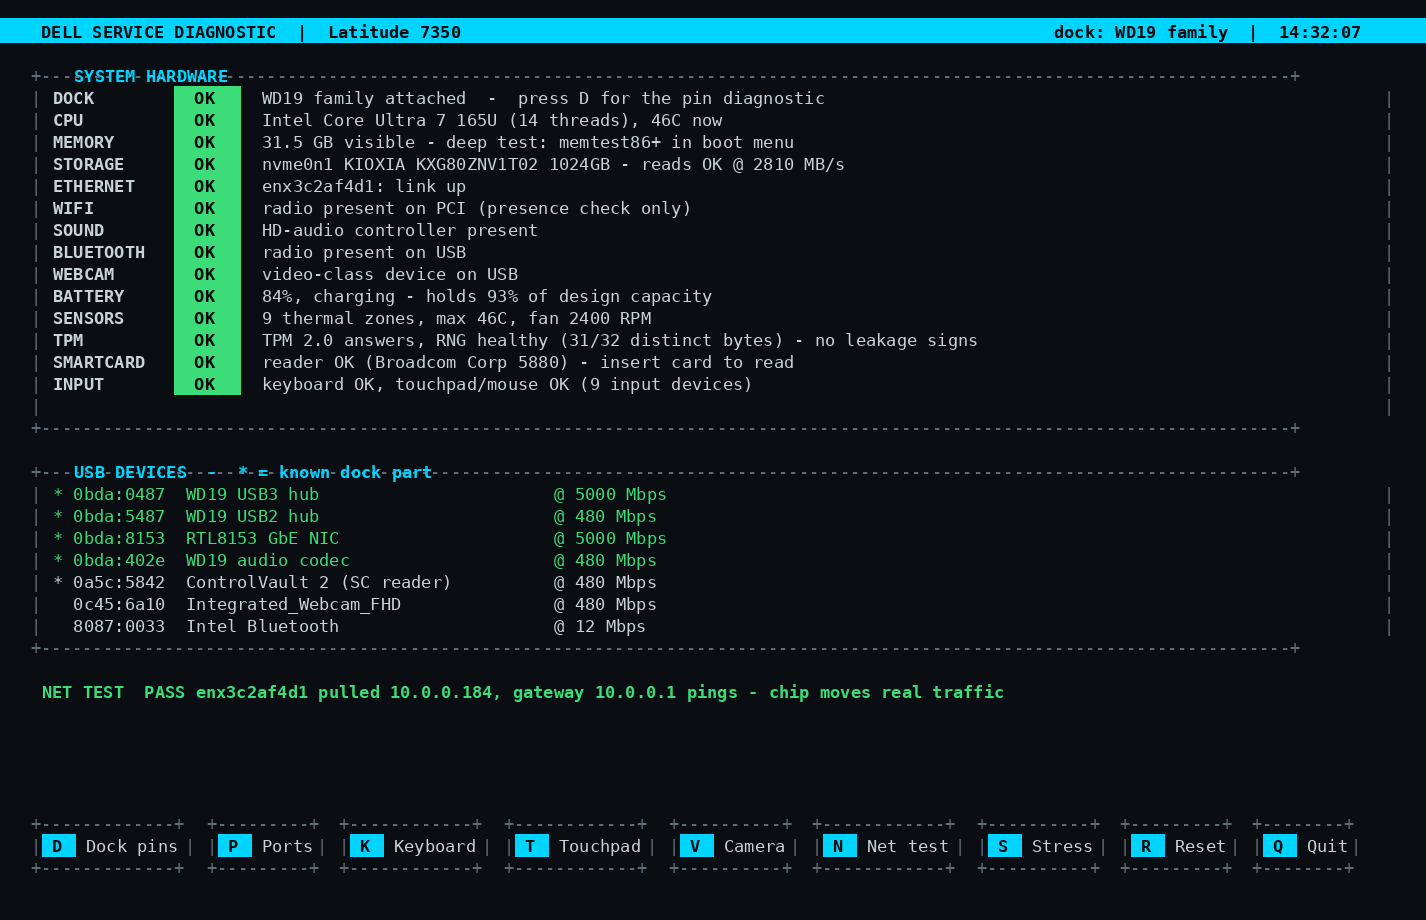Click the 'dock: WD19 family' header status
Image resolution: width=1426 pixels, height=920 pixels.
[1141, 32]
